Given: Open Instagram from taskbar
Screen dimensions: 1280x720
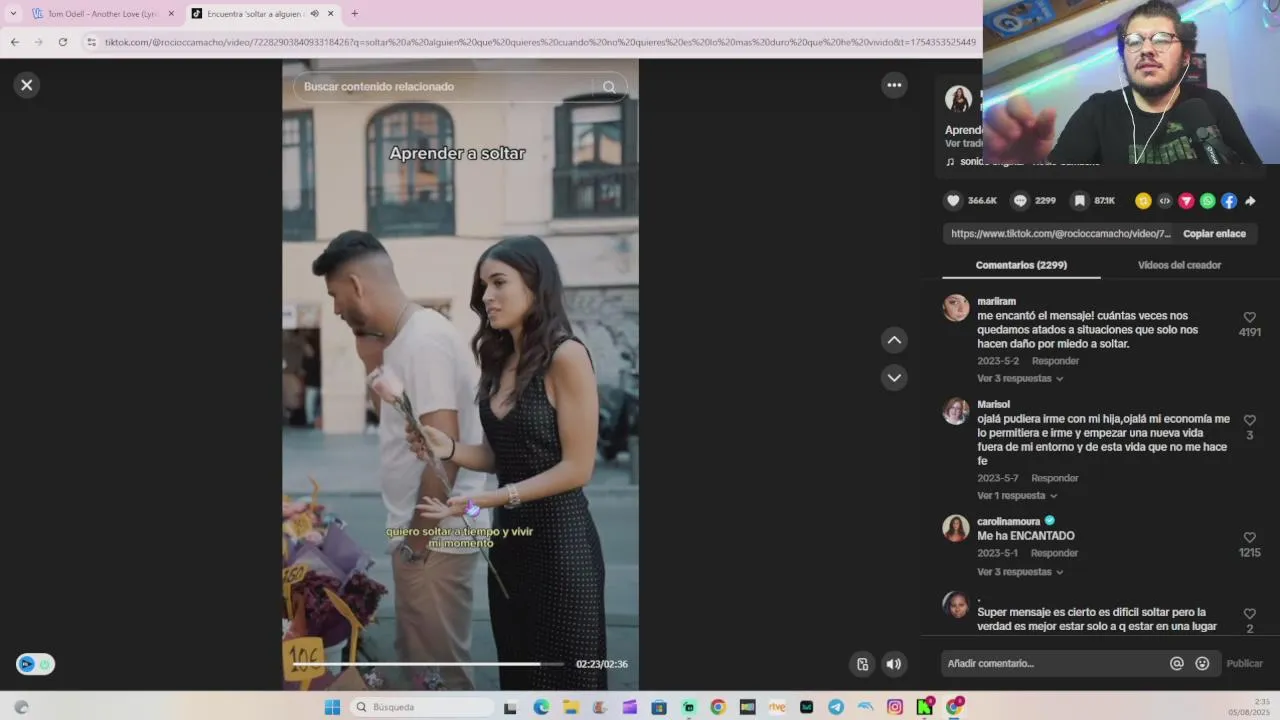Looking at the screenshot, I should pos(895,707).
